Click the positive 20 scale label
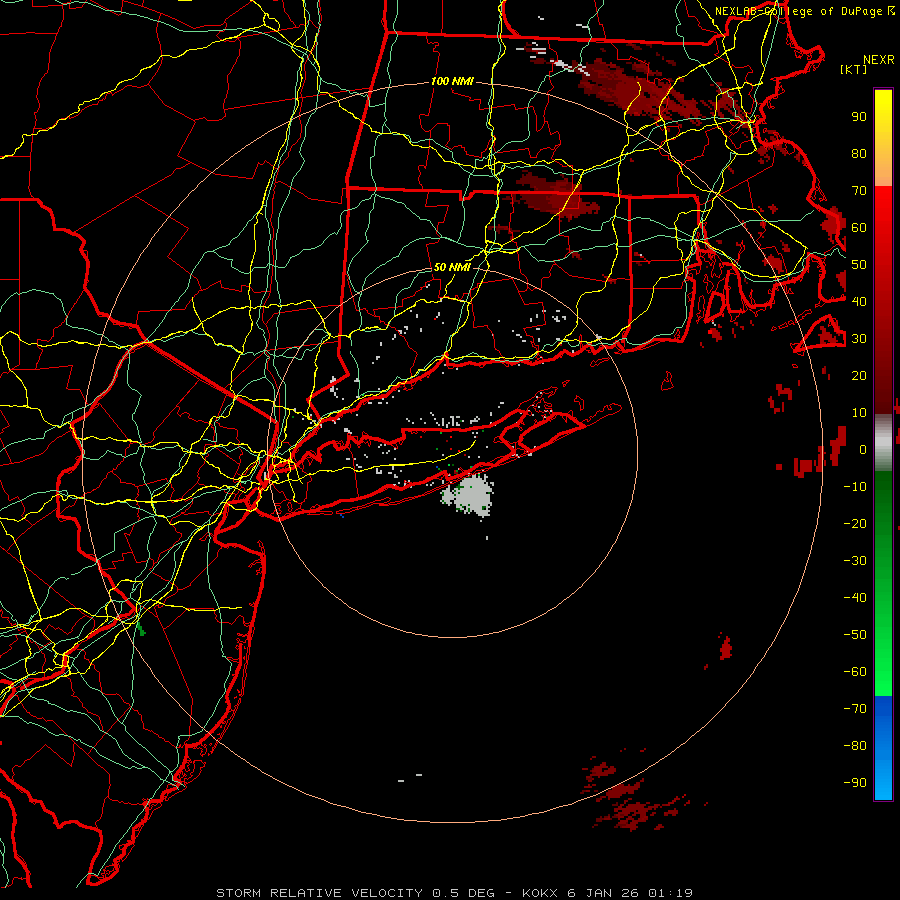The image size is (900, 900). 859,376
